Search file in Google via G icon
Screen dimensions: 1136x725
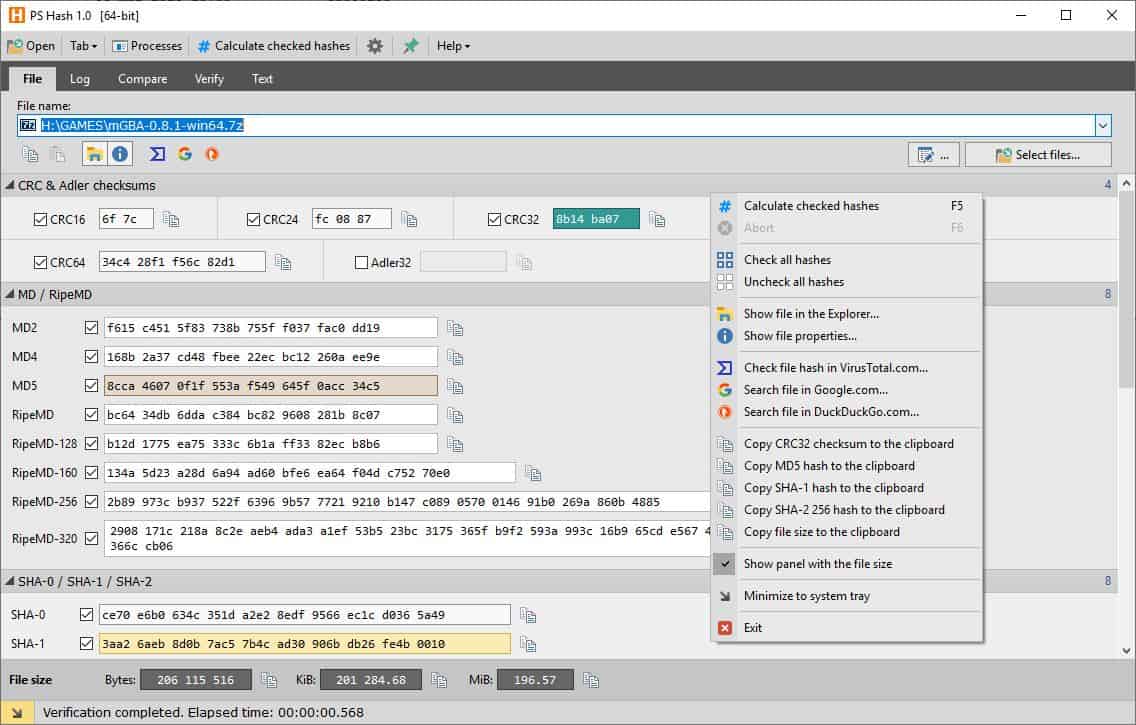pyautogui.click(x=185, y=154)
